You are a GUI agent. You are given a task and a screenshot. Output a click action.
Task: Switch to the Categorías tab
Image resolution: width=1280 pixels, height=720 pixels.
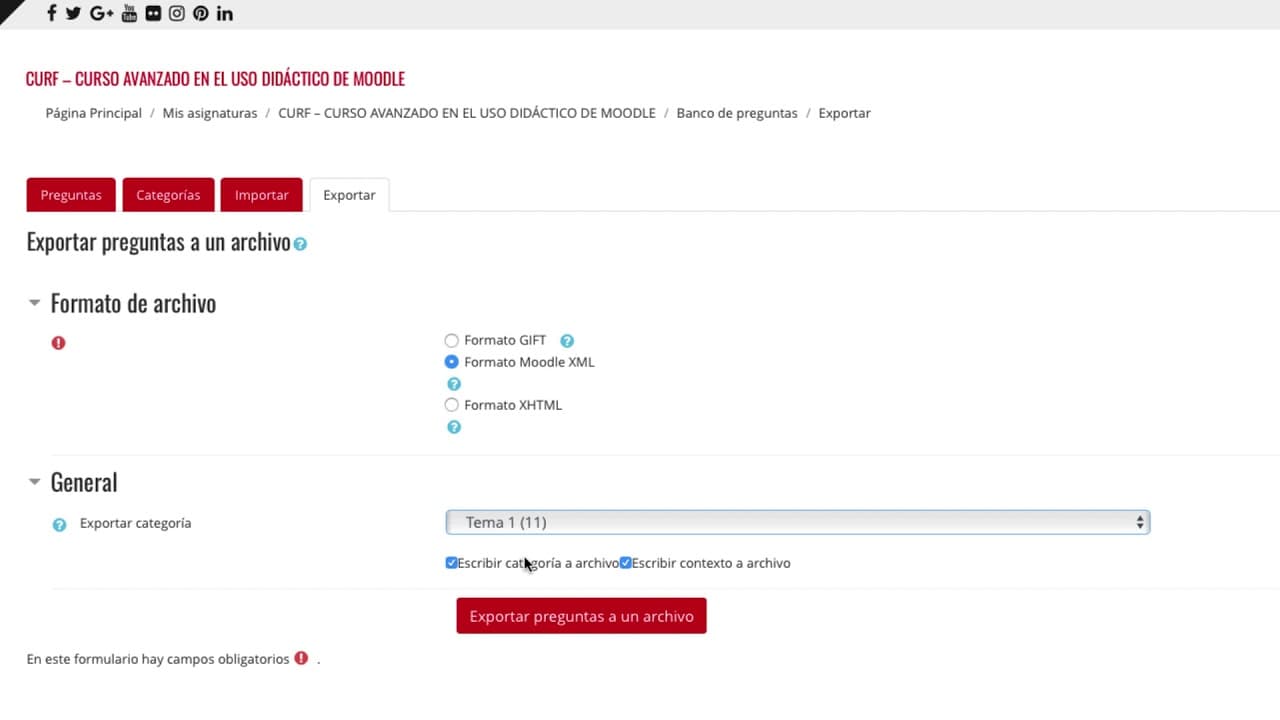click(x=168, y=195)
